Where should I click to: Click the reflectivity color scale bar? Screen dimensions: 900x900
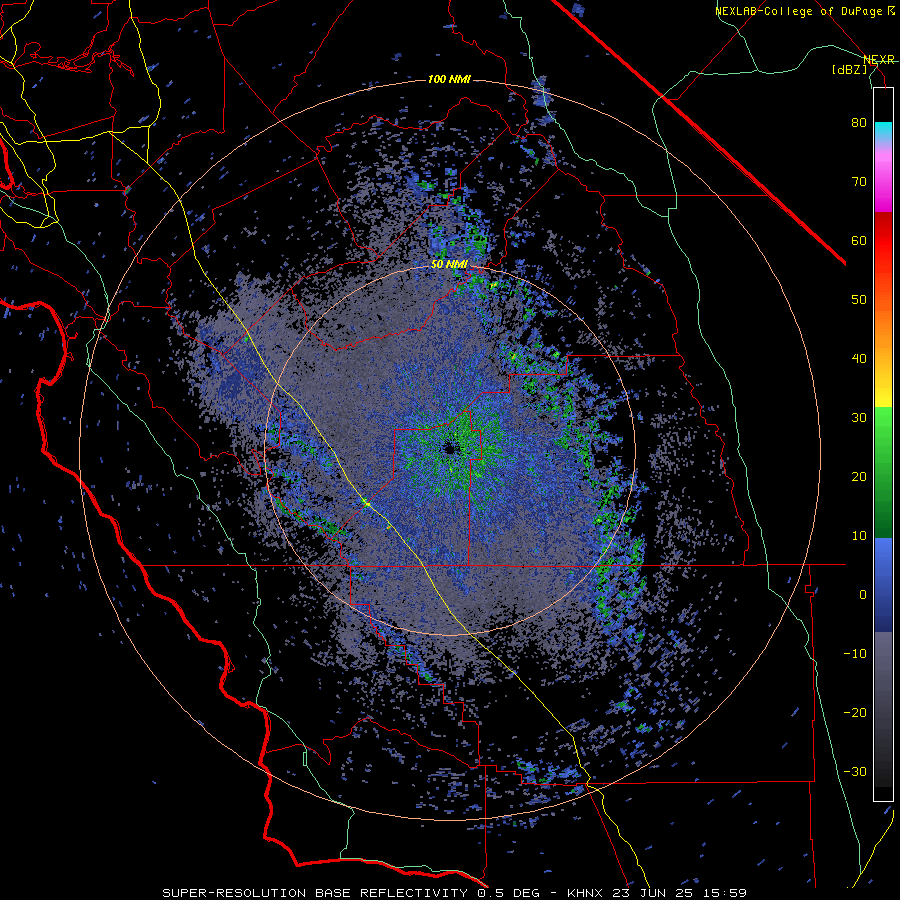[883, 444]
